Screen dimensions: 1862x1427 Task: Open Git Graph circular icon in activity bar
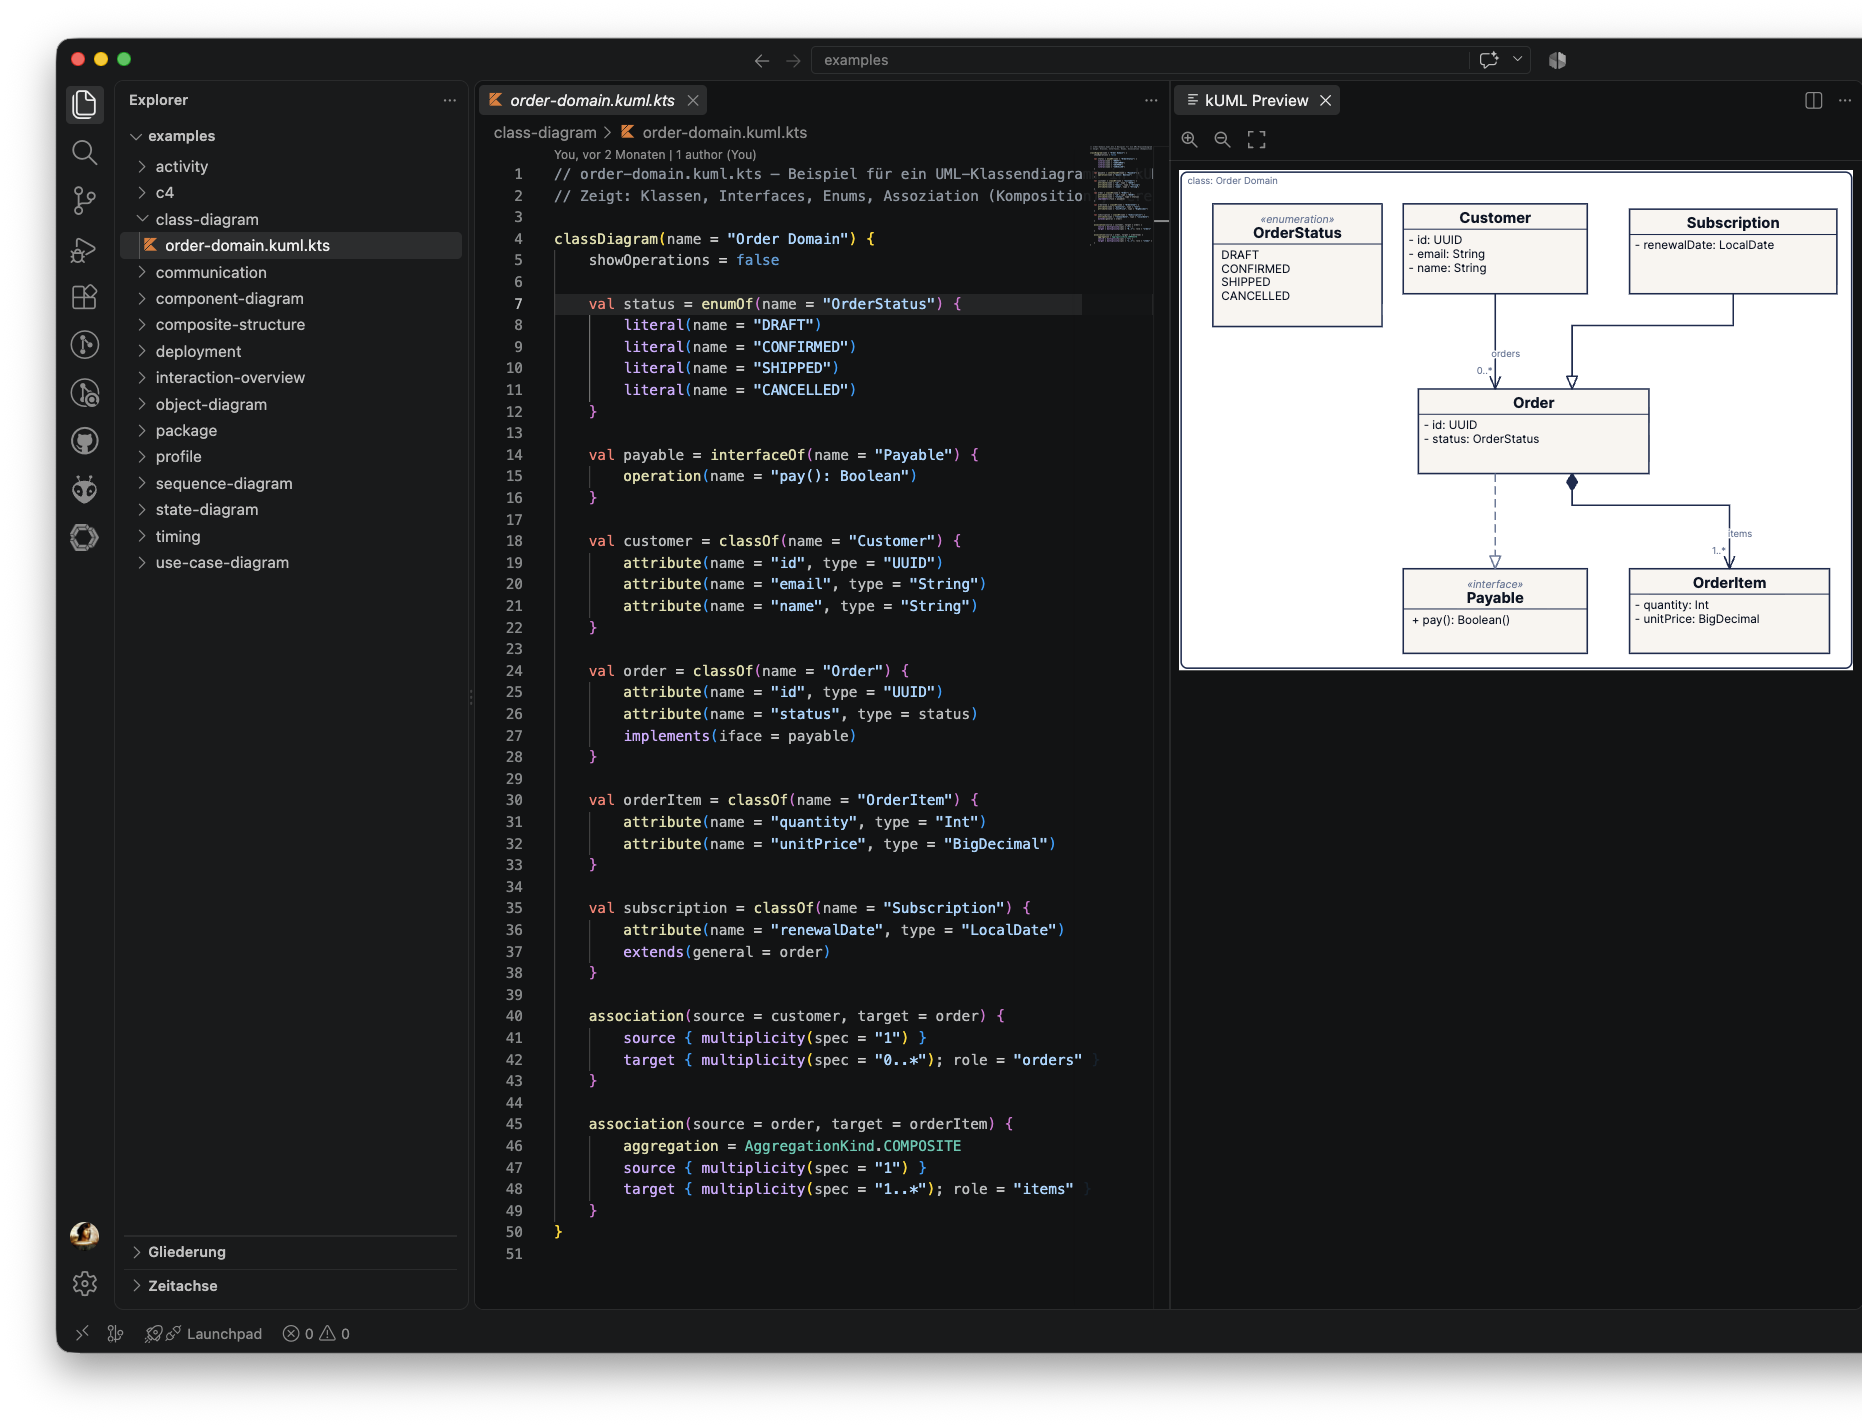click(85, 345)
